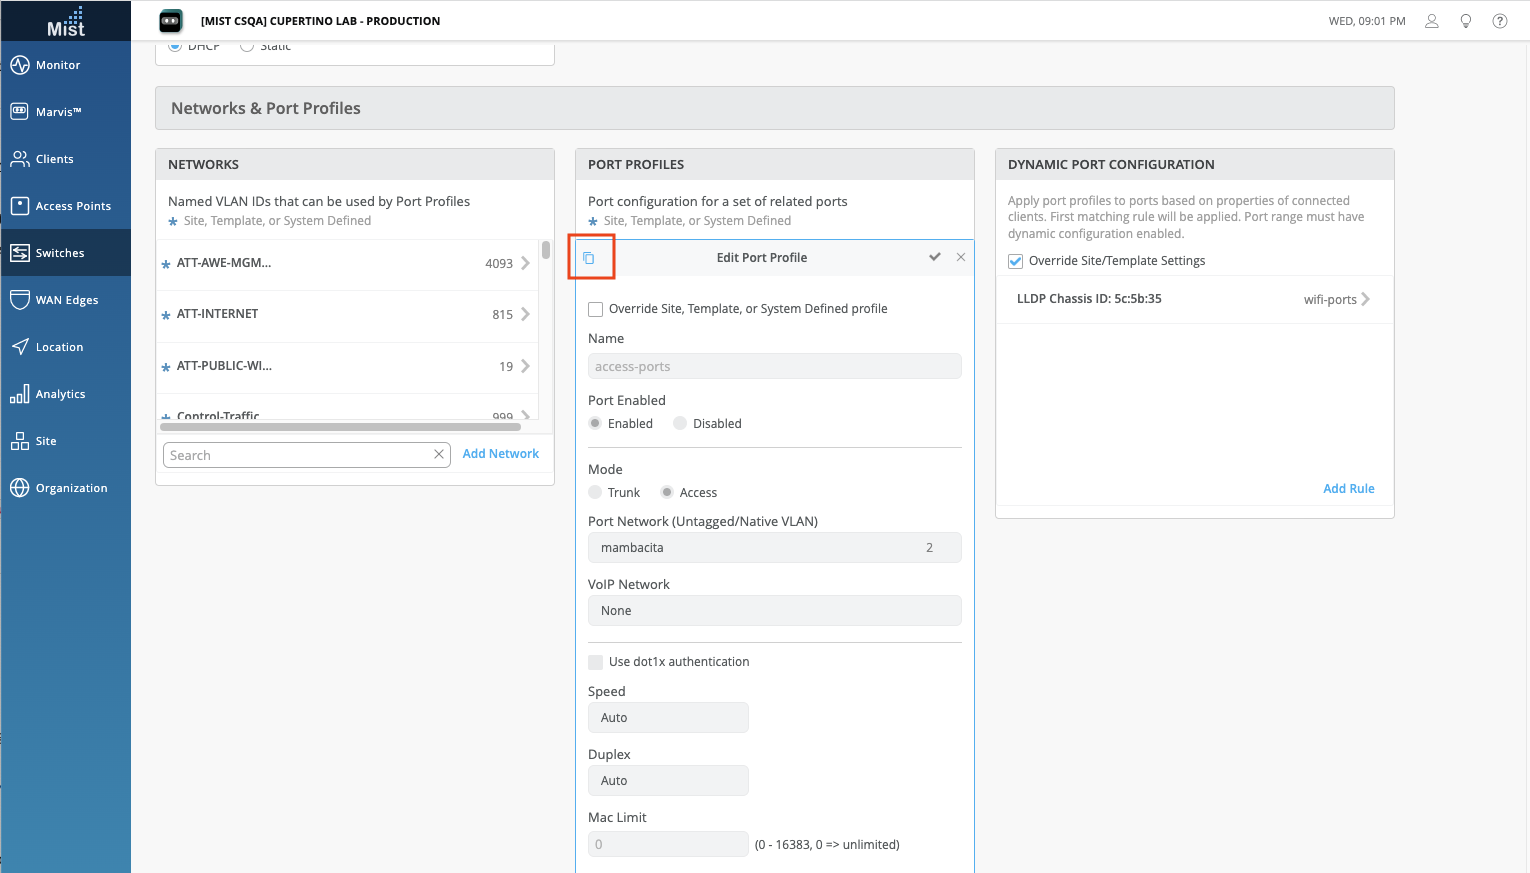Select the Trunk mode radio button

[x=596, y=493]
